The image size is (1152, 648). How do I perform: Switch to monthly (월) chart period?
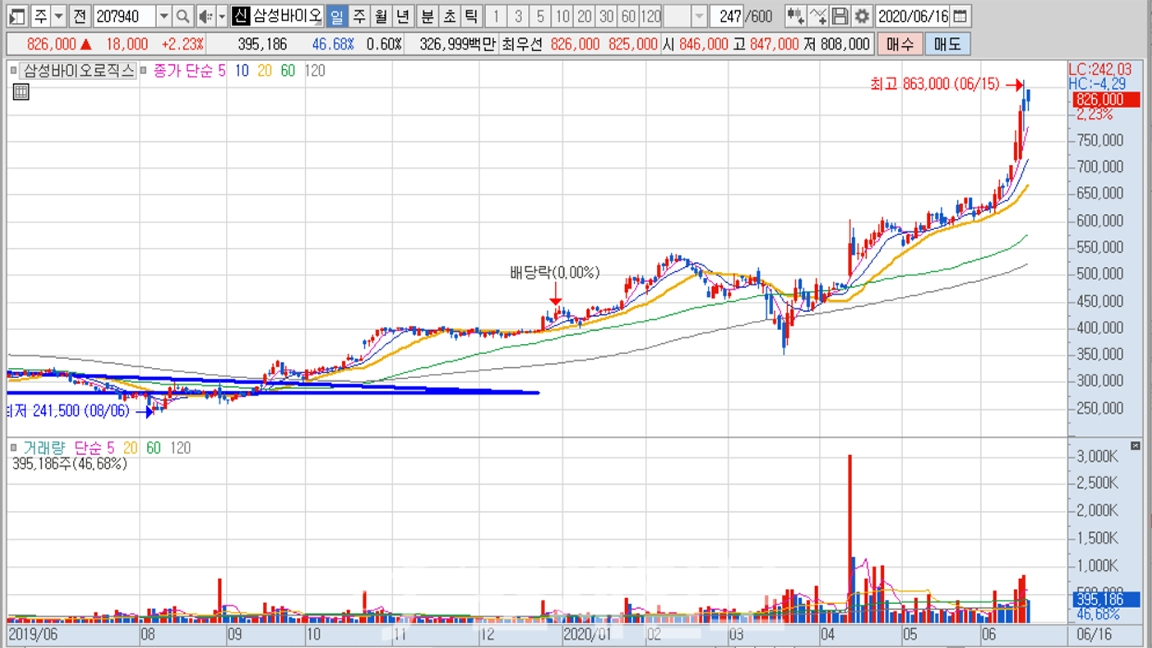[x=380, y=16]
